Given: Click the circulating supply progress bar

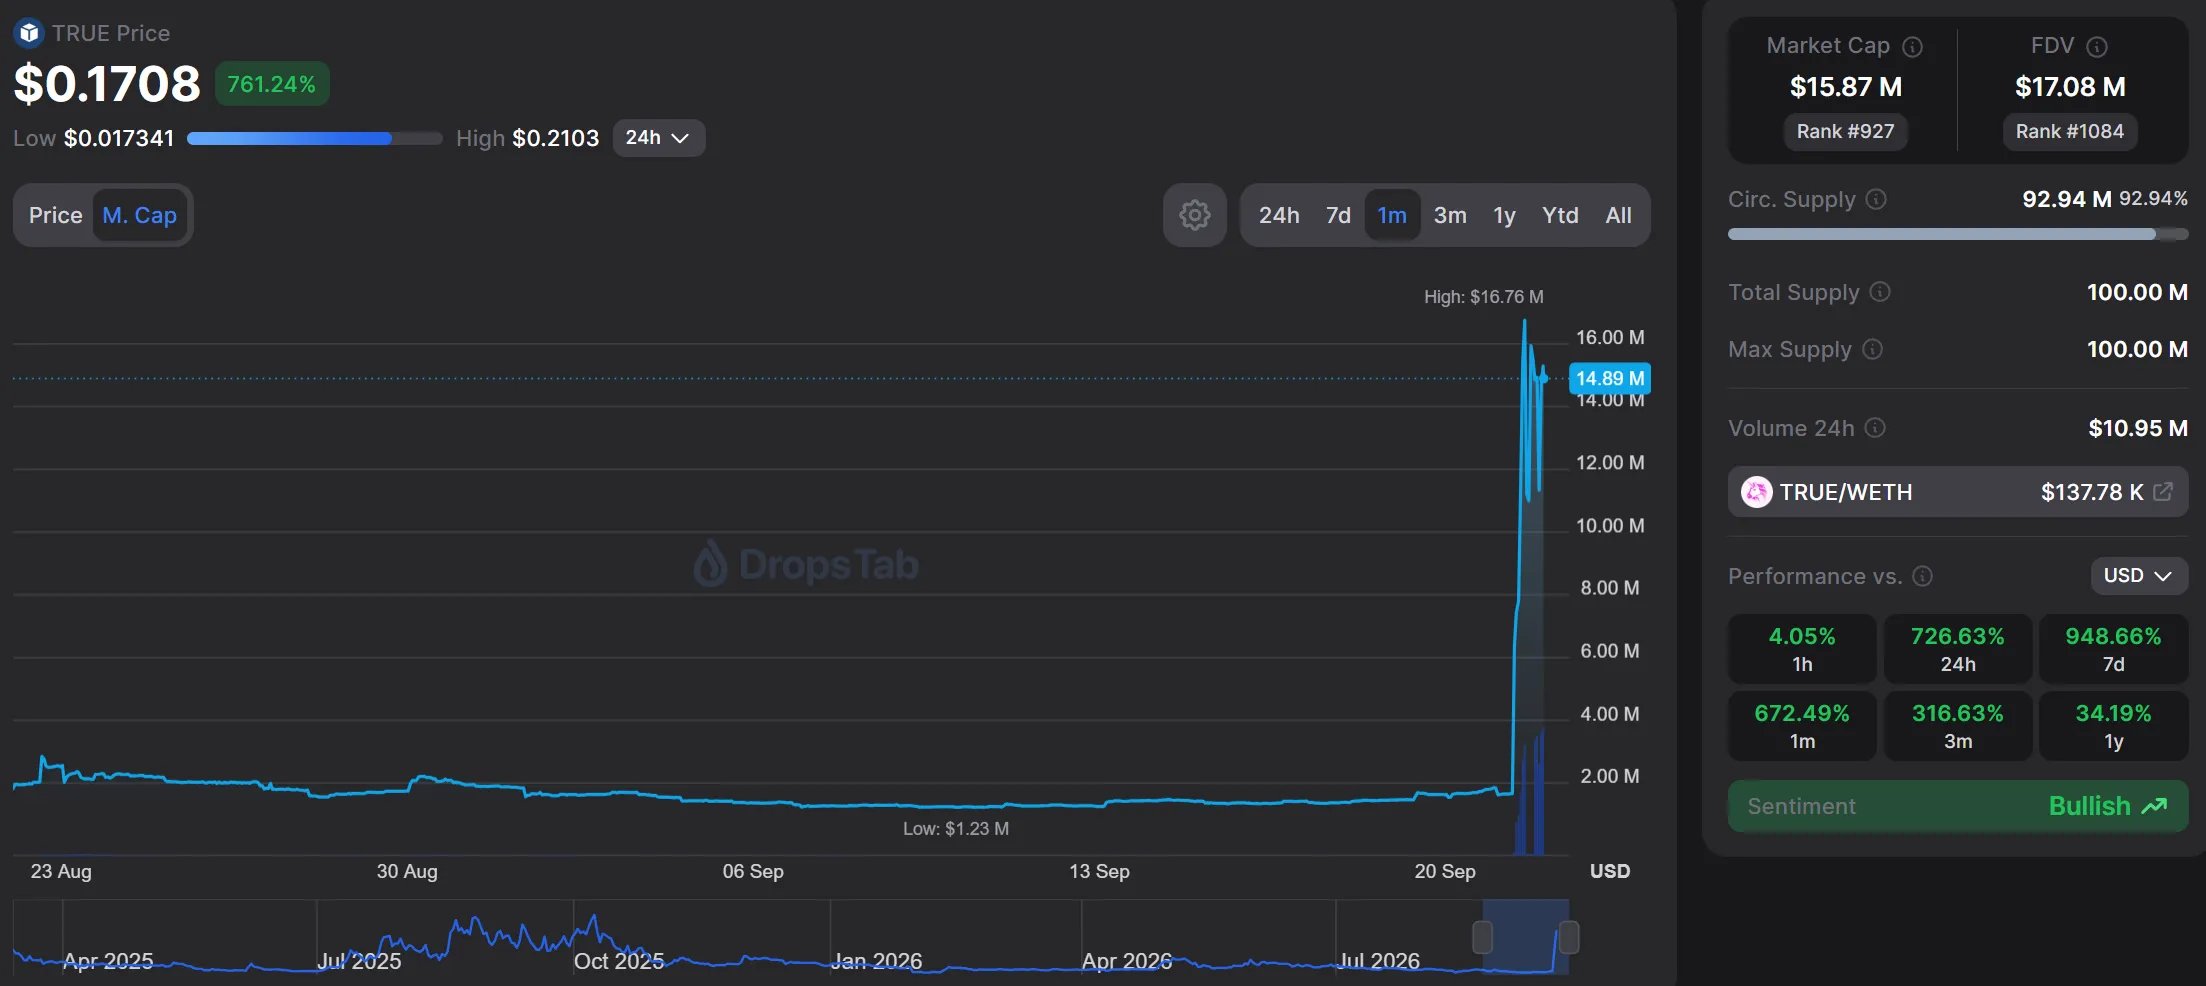Looking at the screenshot, I should coord(1958,234).
